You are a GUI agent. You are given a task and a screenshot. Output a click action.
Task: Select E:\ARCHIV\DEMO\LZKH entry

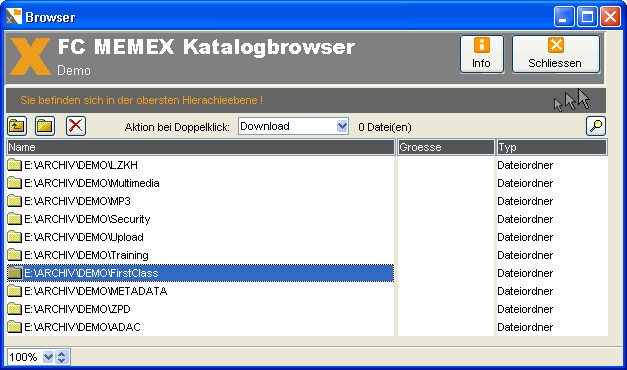pyautogui.click(x=81, y=165)
